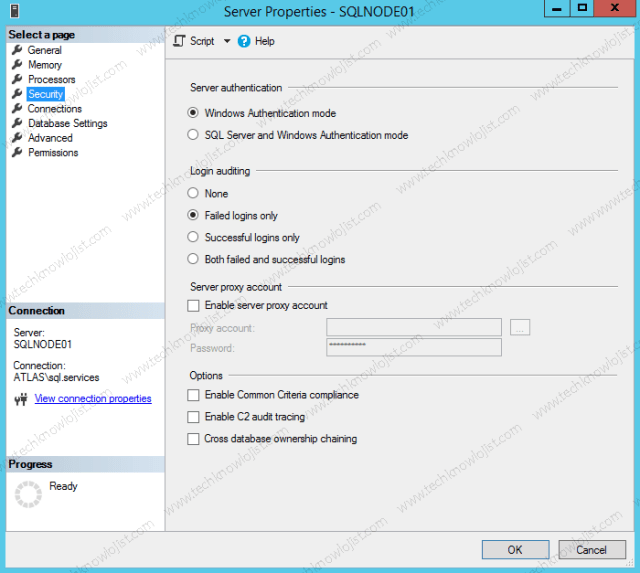Click the wrench icon beside Database Settings
Viewport: 640px width, 573px height.
click(x=17, y=123)
